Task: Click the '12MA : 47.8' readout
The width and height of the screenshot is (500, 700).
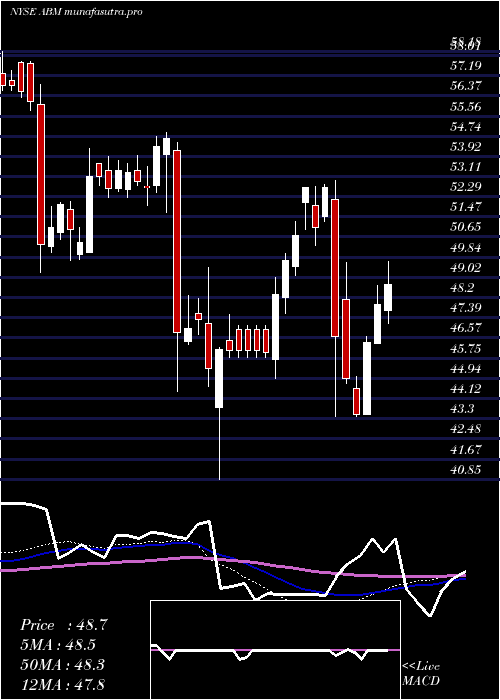Action: (x=62, y=684)
